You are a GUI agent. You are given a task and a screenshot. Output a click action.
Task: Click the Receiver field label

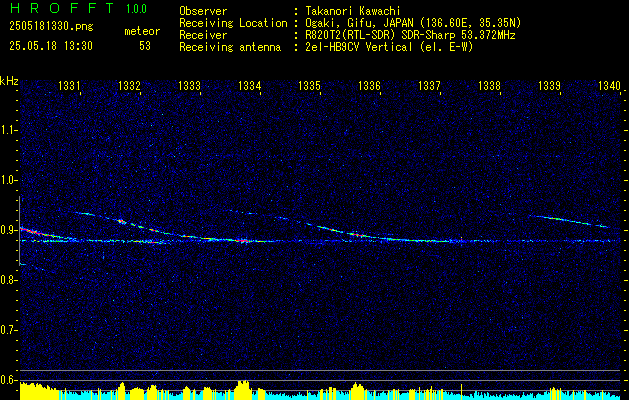[x=203, y=35]
